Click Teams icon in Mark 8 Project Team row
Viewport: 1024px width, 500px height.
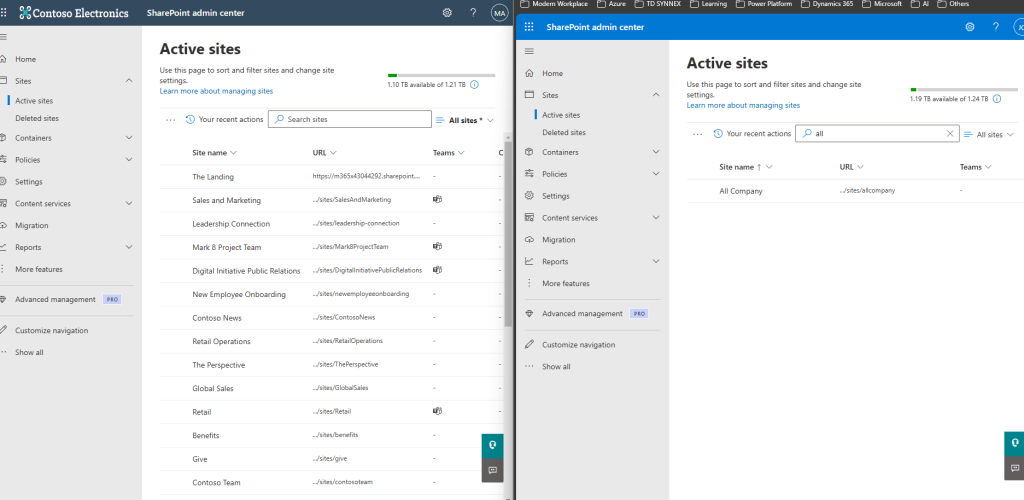(438, 246)
